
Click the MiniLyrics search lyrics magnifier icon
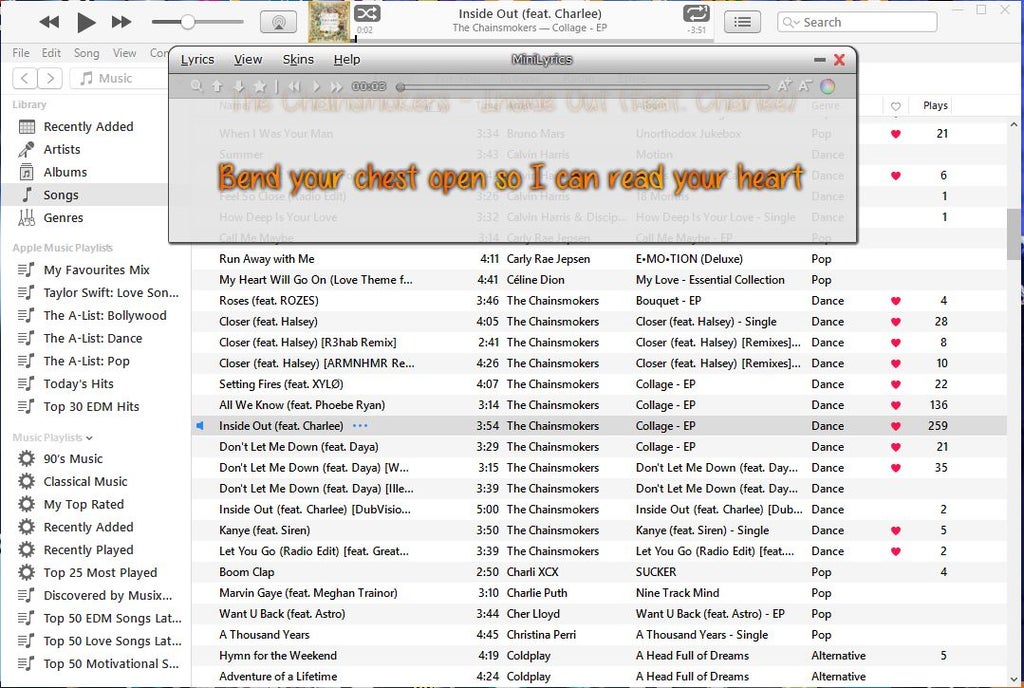coord(197,86)
